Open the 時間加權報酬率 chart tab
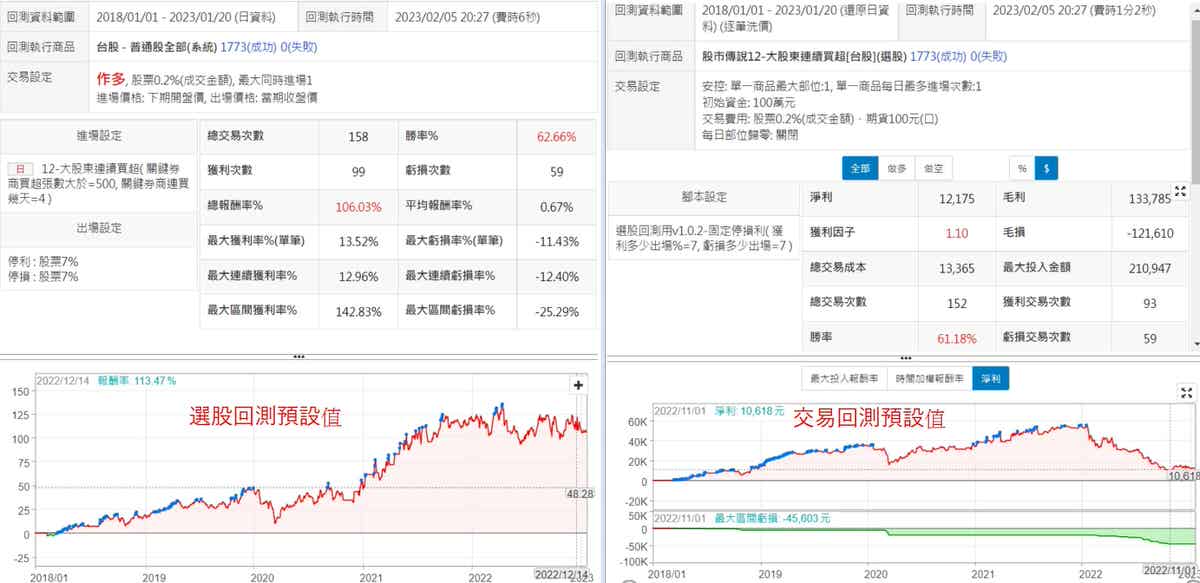Viewport: 1200px width, 583px height. tap(929, 377)
